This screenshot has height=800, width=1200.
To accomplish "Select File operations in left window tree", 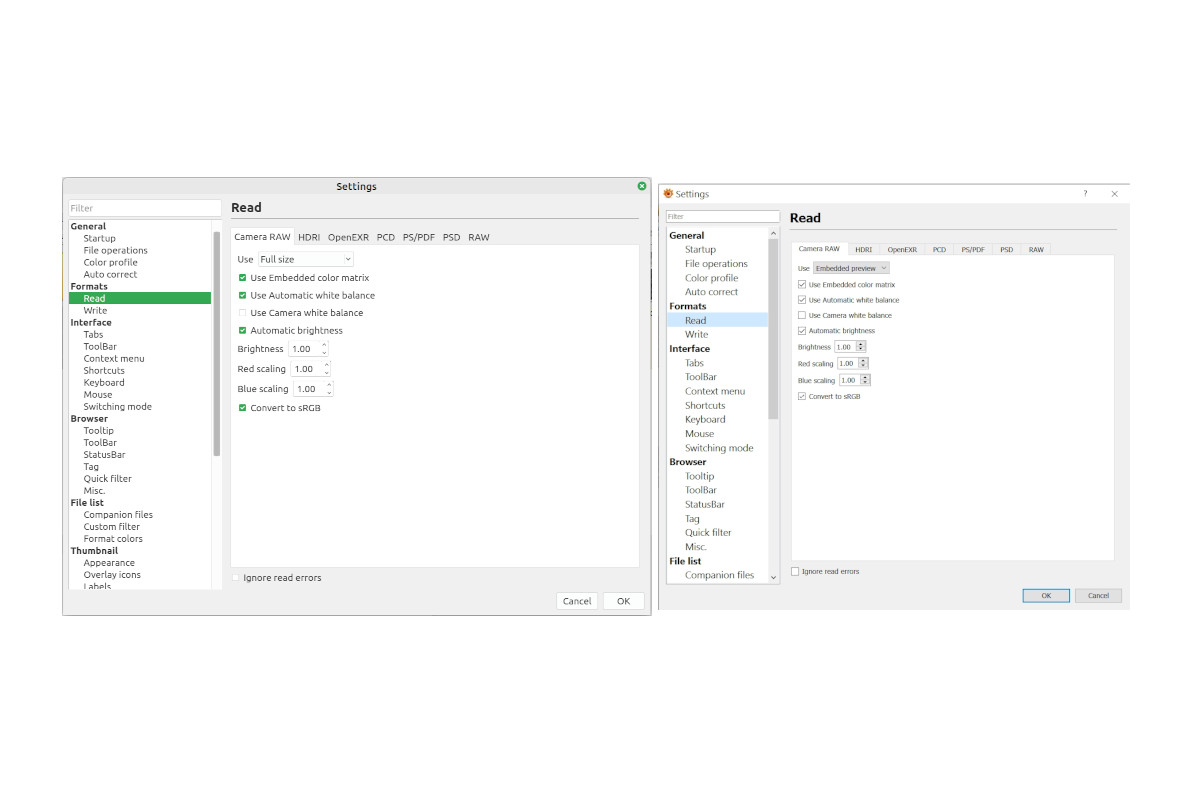I will [x=115, y=250].
